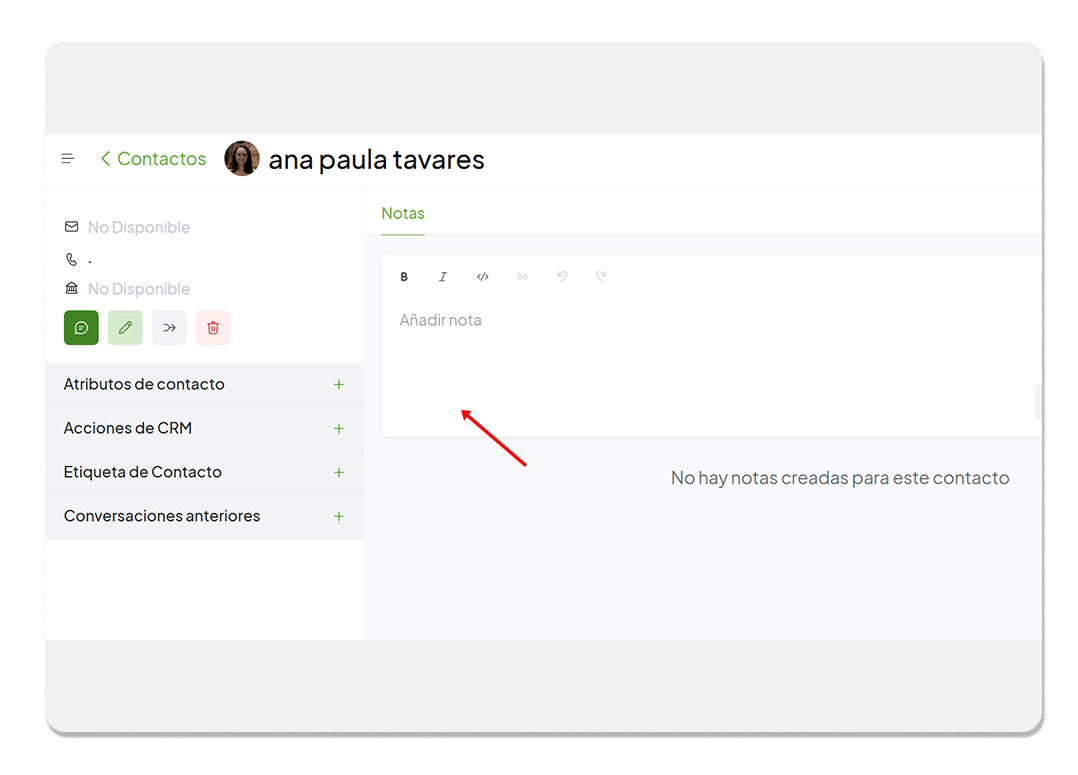This screenshot has width=1078, height=775.
Task: Toggle bold formatting in note editor
Action: (x=405, y=277)
